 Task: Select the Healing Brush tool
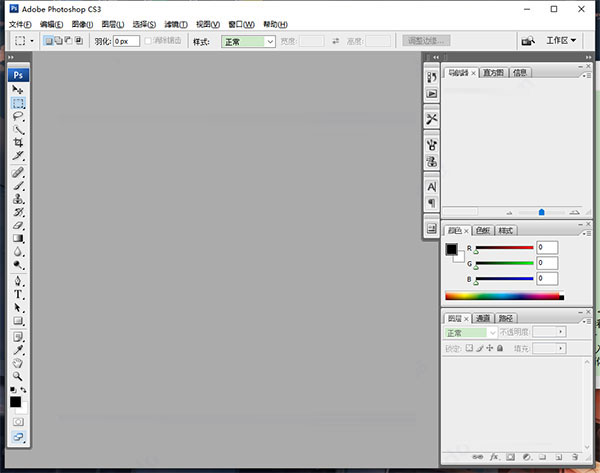[x=18, y=172]
